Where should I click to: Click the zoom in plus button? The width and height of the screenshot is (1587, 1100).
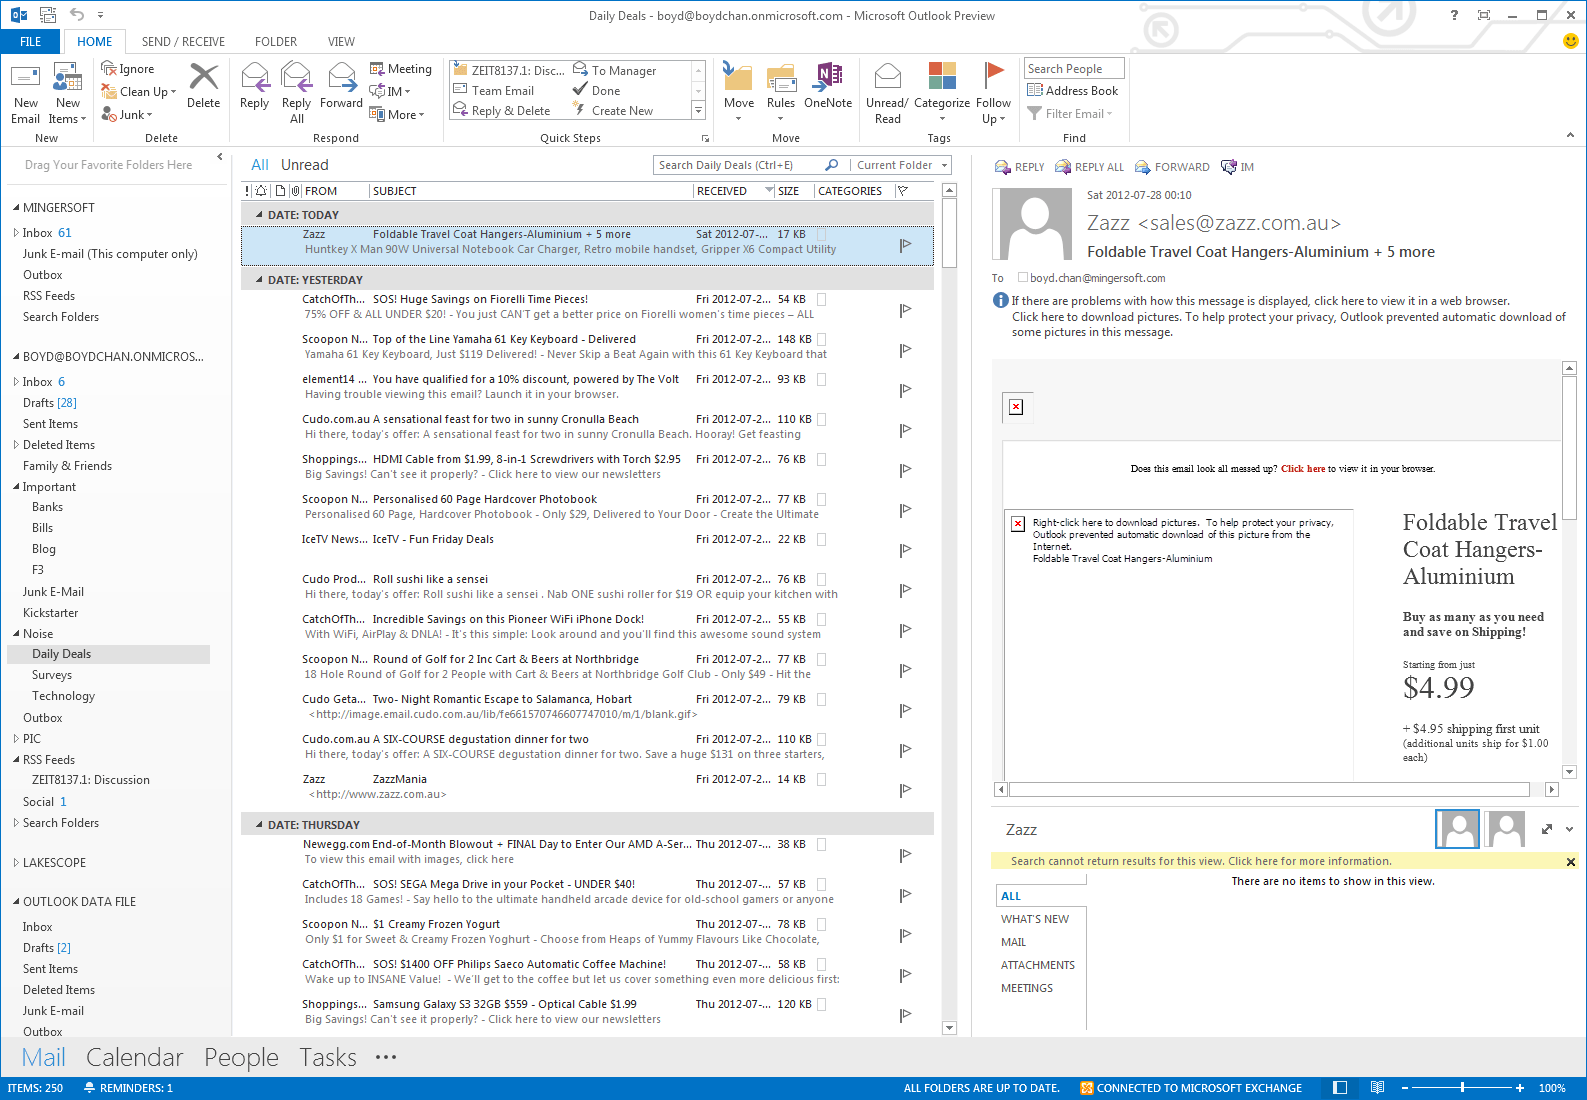tap(1520, 1088)
